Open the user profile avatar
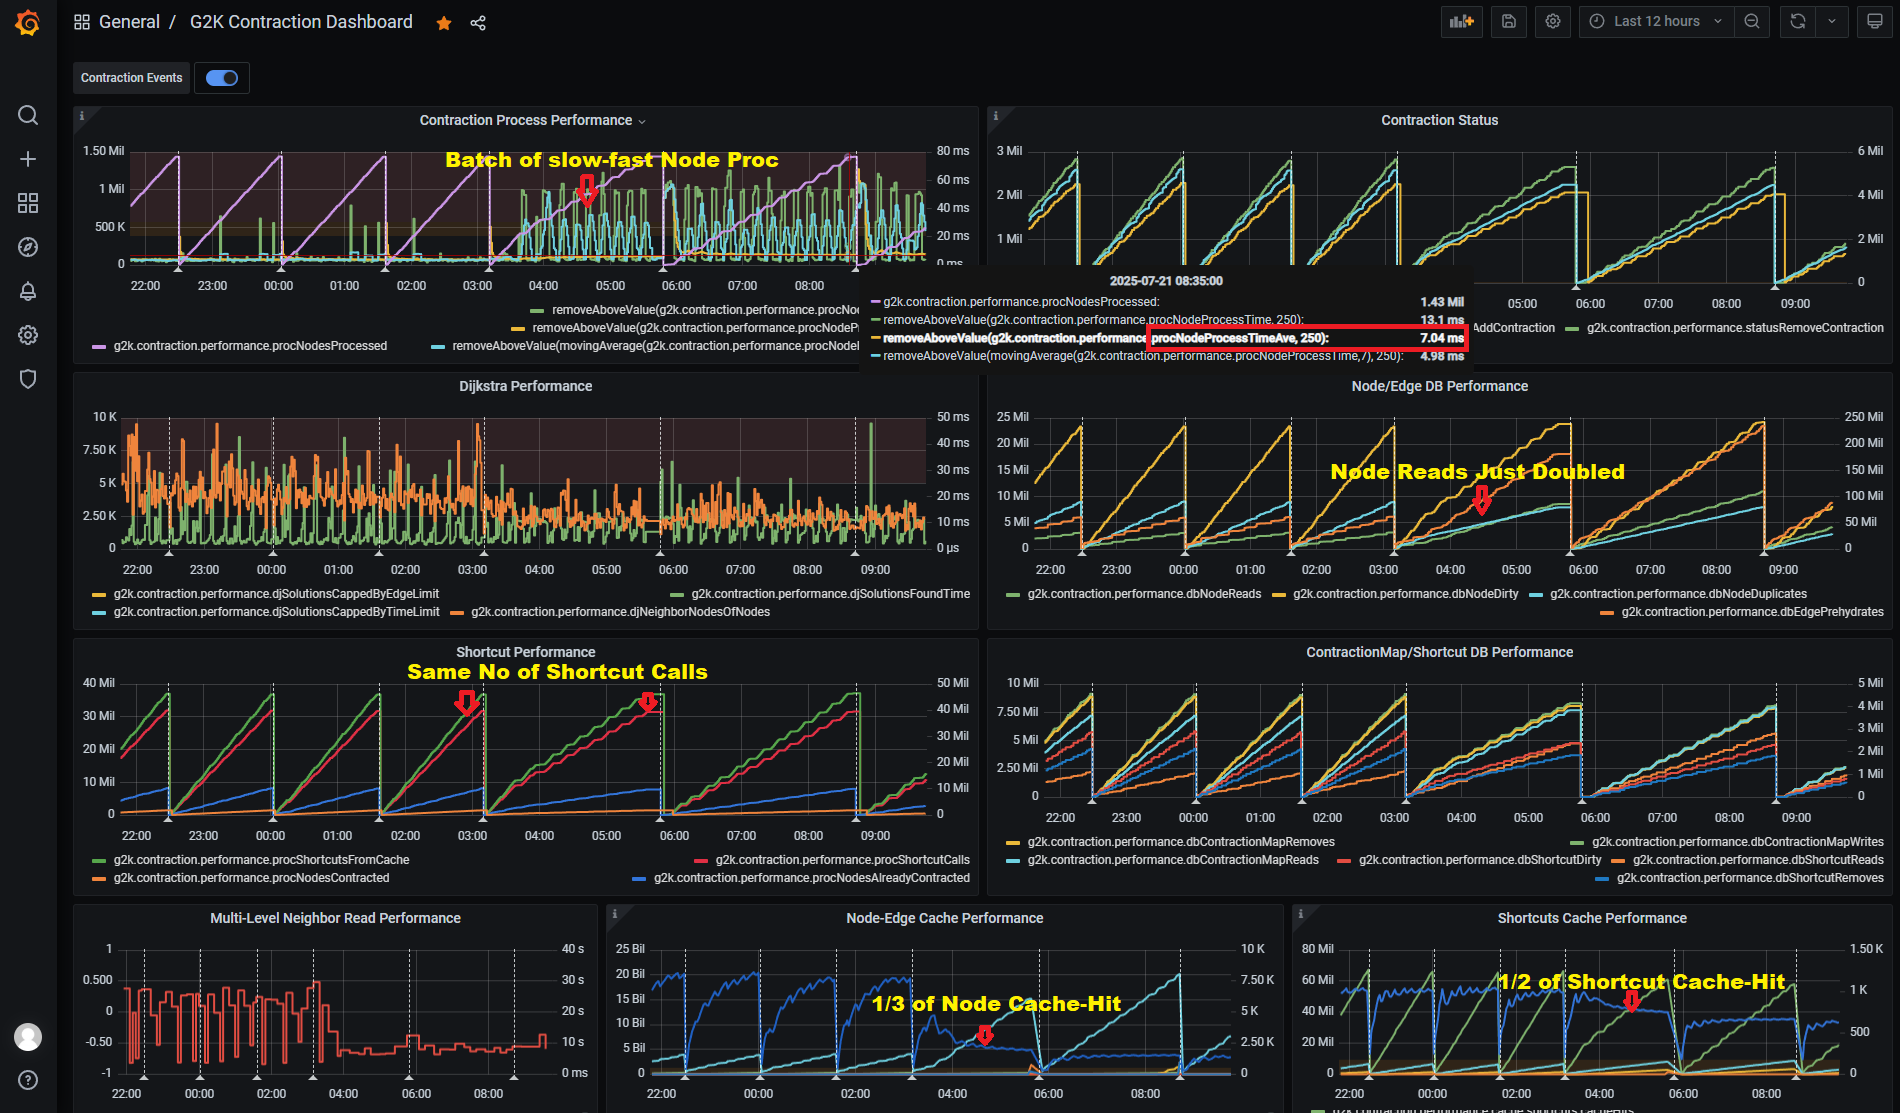The width and height of the screenshot is (1900, 1113). pyautogui.click(x=28, y=1037)
